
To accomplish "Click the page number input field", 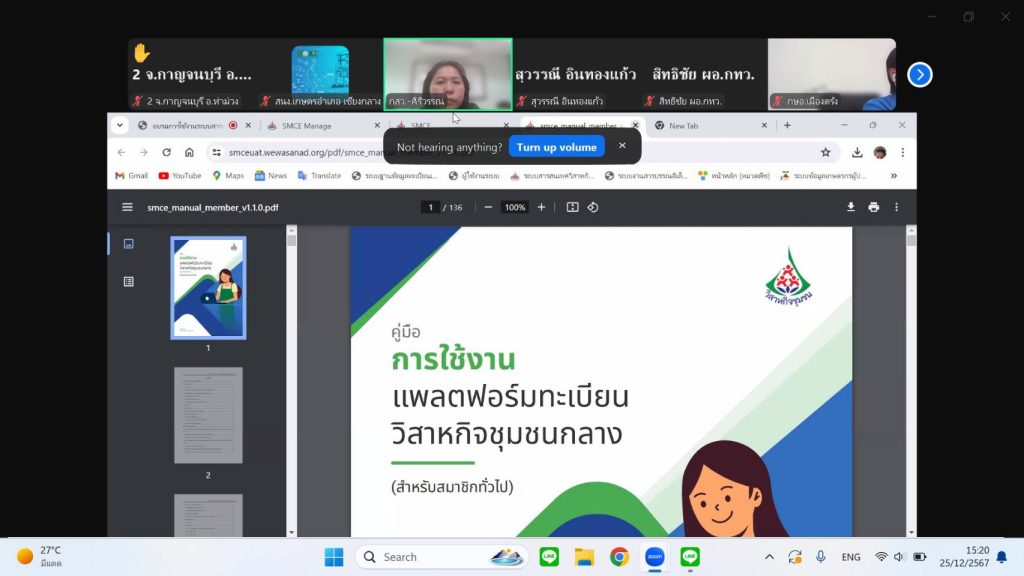I will 430,207.
